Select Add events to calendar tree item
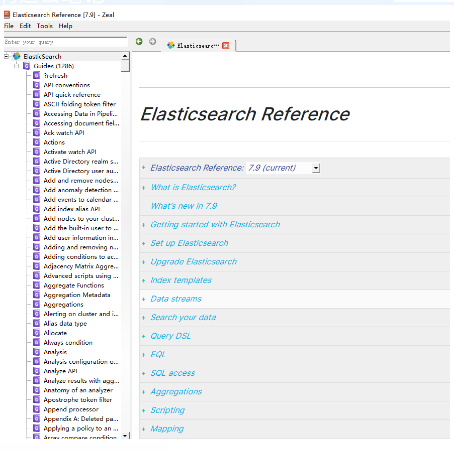The height and width of the screenshot is (450, 454). coord(81,200)
